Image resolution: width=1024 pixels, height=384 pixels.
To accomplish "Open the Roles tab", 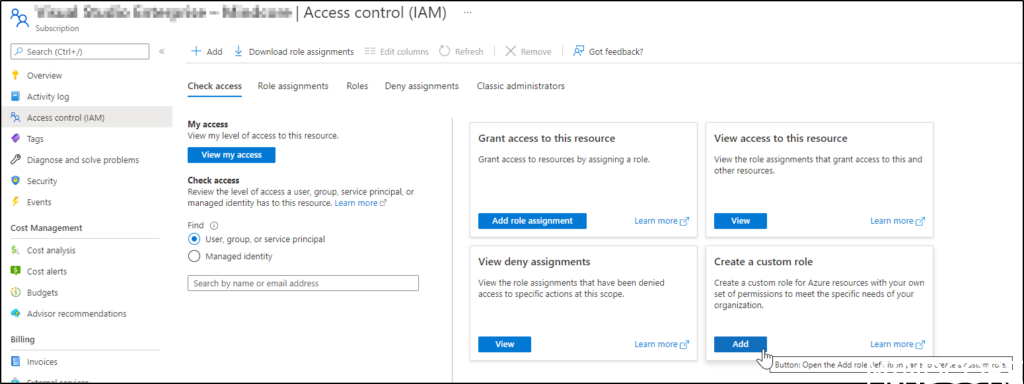I will [x=357, y=86].
